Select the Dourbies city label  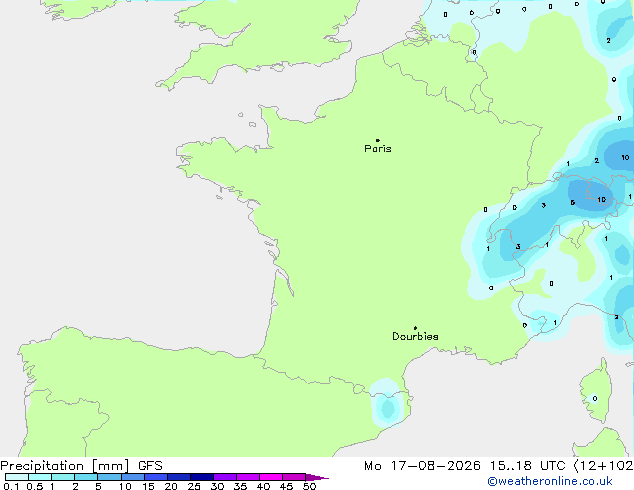415,336
